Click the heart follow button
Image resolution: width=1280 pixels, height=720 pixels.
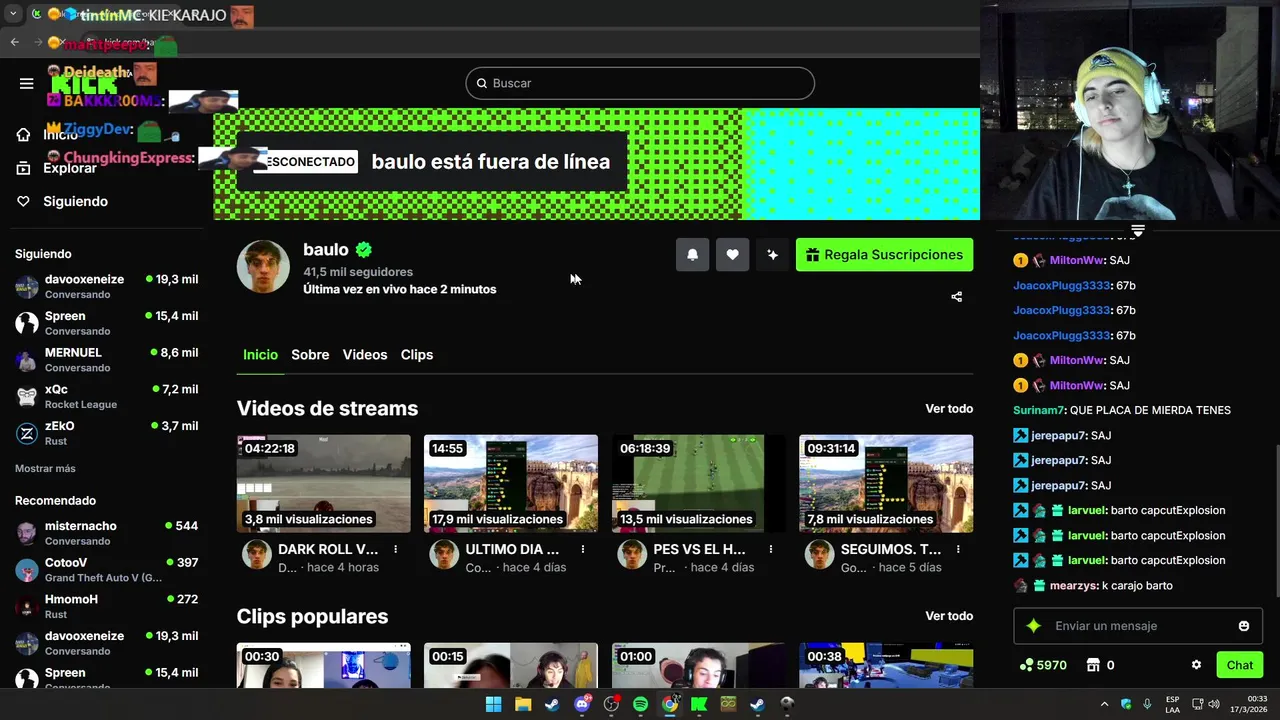tap(732, 255)
